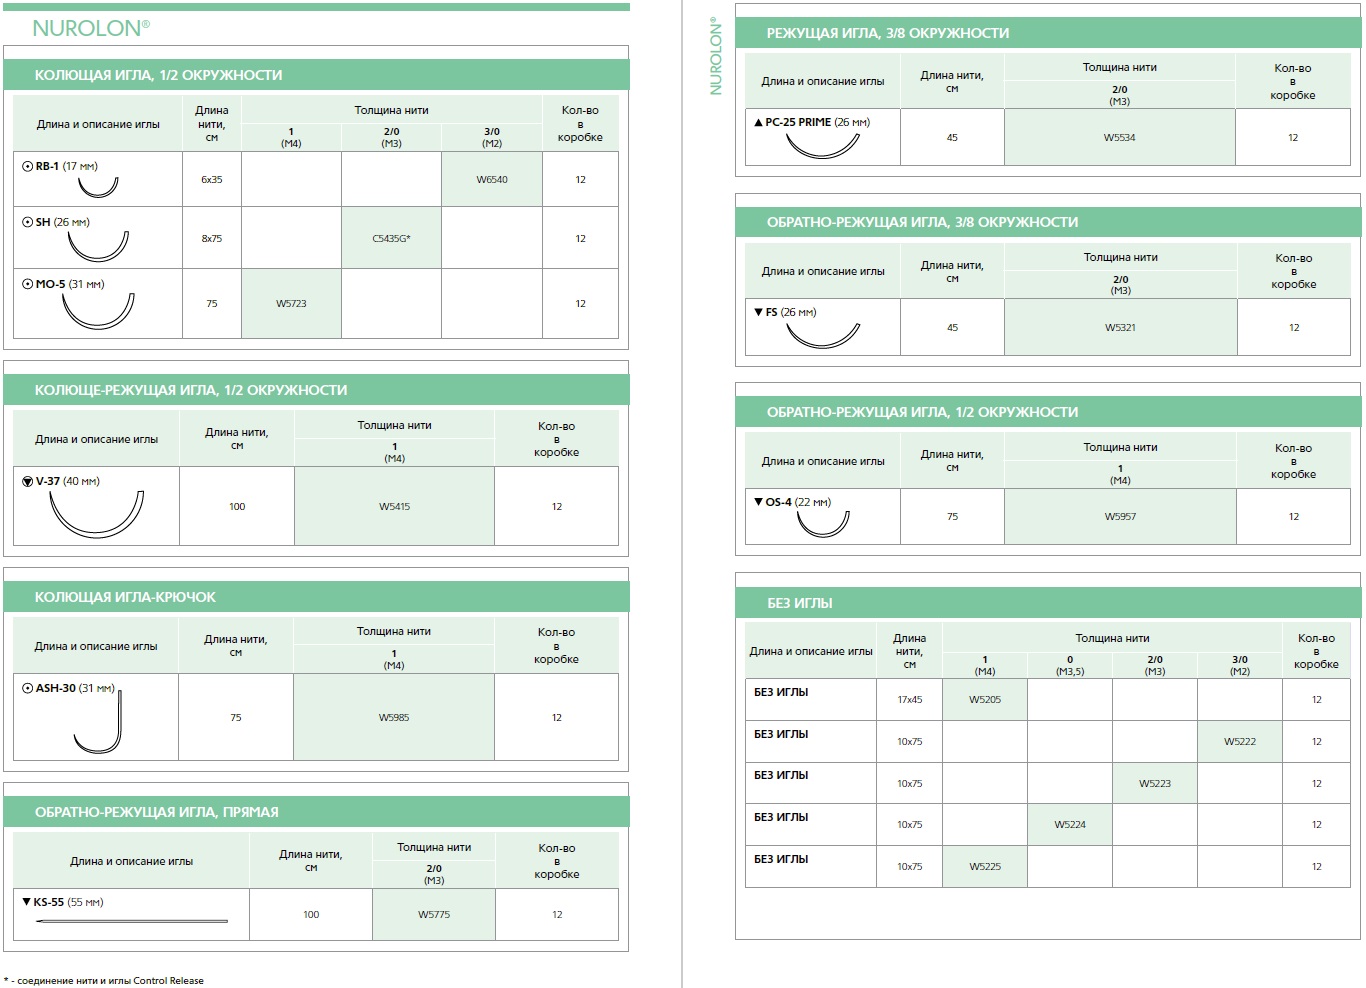1366x988 pixels.
Task: Click the heading "КОЛЮЩАЯ ИГЛА-КРЮЧОК"
Action: coord(125,597)
